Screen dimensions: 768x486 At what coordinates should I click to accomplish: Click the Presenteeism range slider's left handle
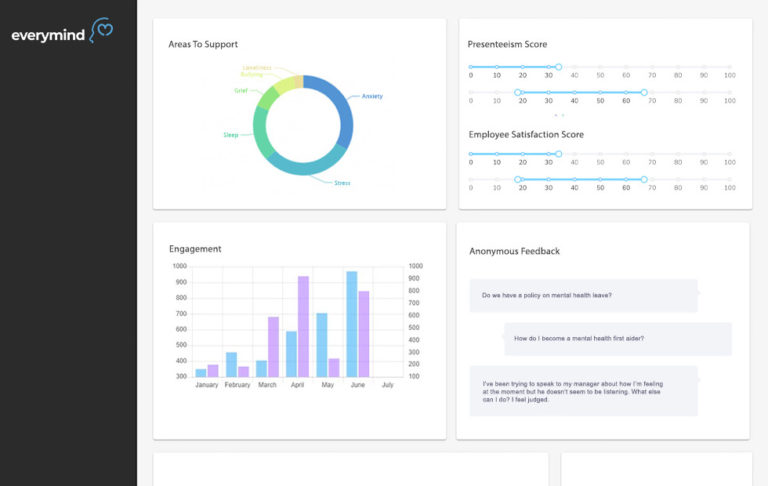[x=518, y=92]
